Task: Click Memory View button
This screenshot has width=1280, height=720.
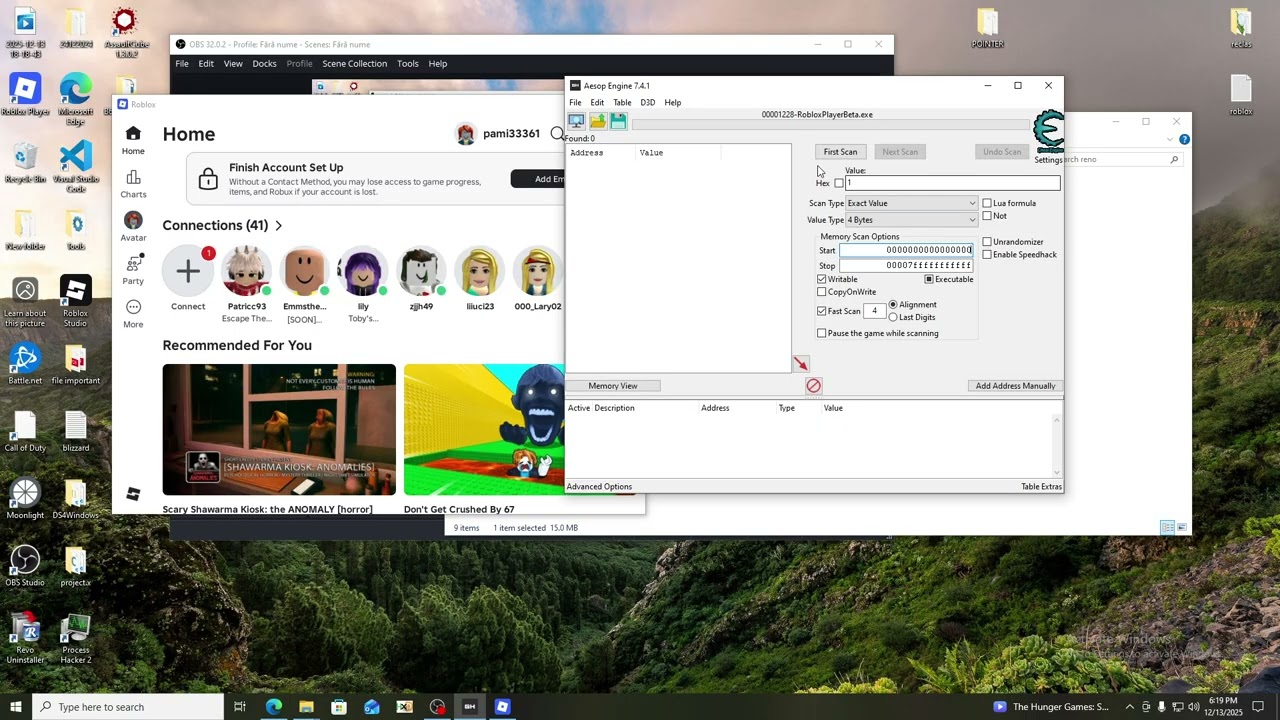Action: point(613,386)
